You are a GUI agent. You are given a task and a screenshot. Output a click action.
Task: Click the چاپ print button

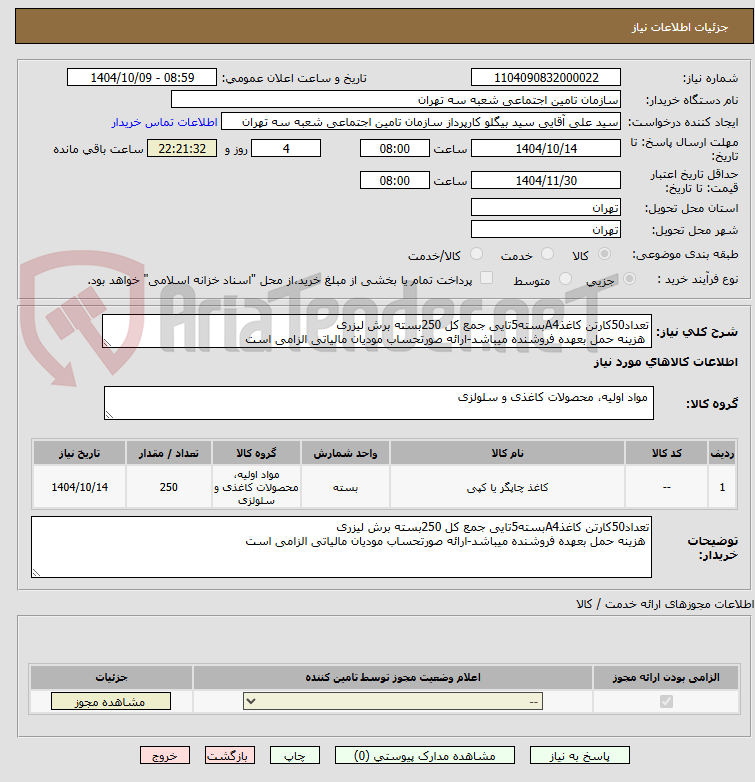[x=295, y=756]
